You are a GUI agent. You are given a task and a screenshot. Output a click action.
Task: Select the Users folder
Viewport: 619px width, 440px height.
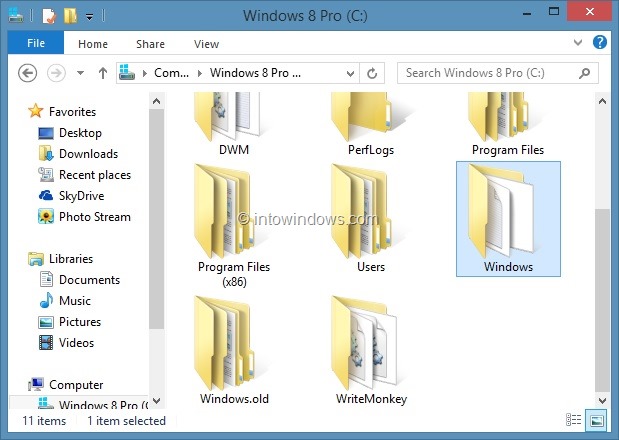pos(371,219)
